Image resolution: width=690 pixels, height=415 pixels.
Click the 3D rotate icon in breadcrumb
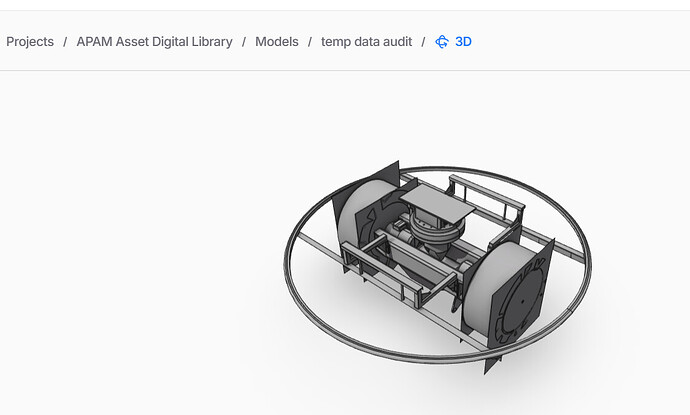[x=442, y=42]
